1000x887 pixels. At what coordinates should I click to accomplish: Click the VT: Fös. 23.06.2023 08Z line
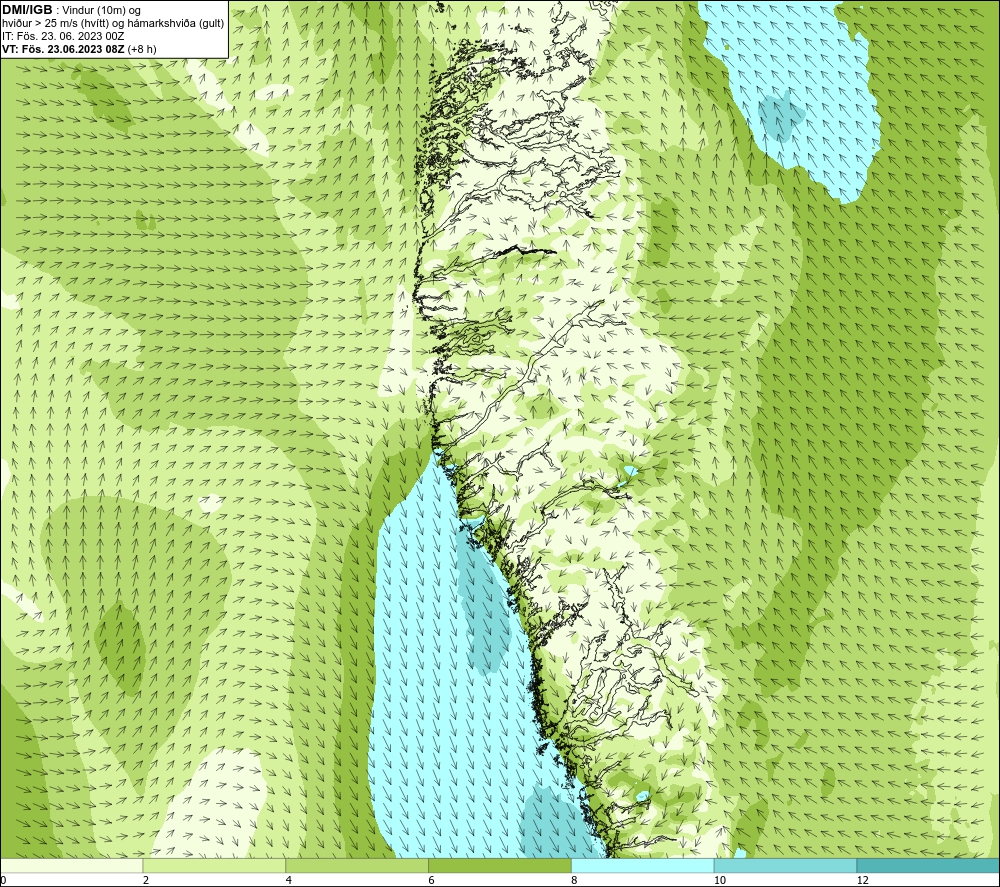(x=79, y=49)
